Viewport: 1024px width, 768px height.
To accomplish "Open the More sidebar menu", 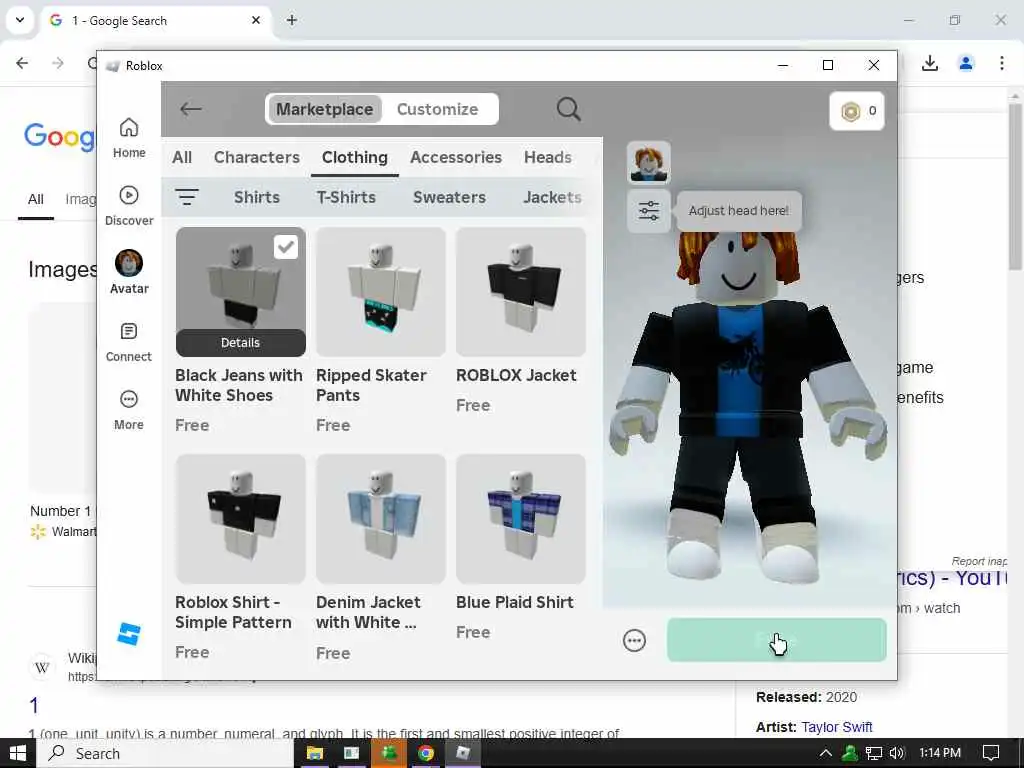I will 129,410.
